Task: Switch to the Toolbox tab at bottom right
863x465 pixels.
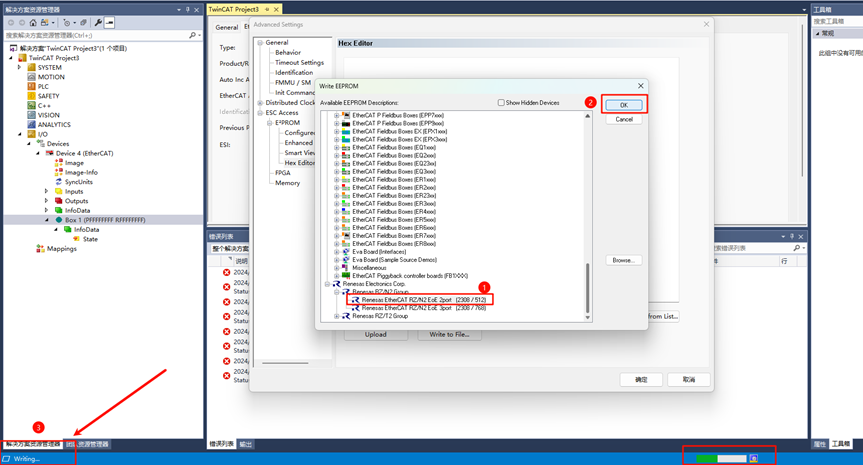Action: point(840,444)
